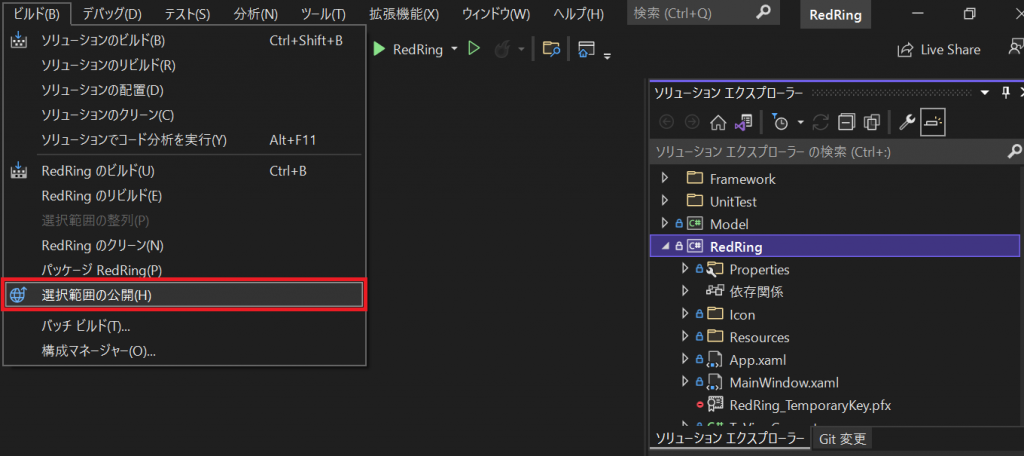Click the Live Share share icon
Screen dimensions: 1024x456
905,50
